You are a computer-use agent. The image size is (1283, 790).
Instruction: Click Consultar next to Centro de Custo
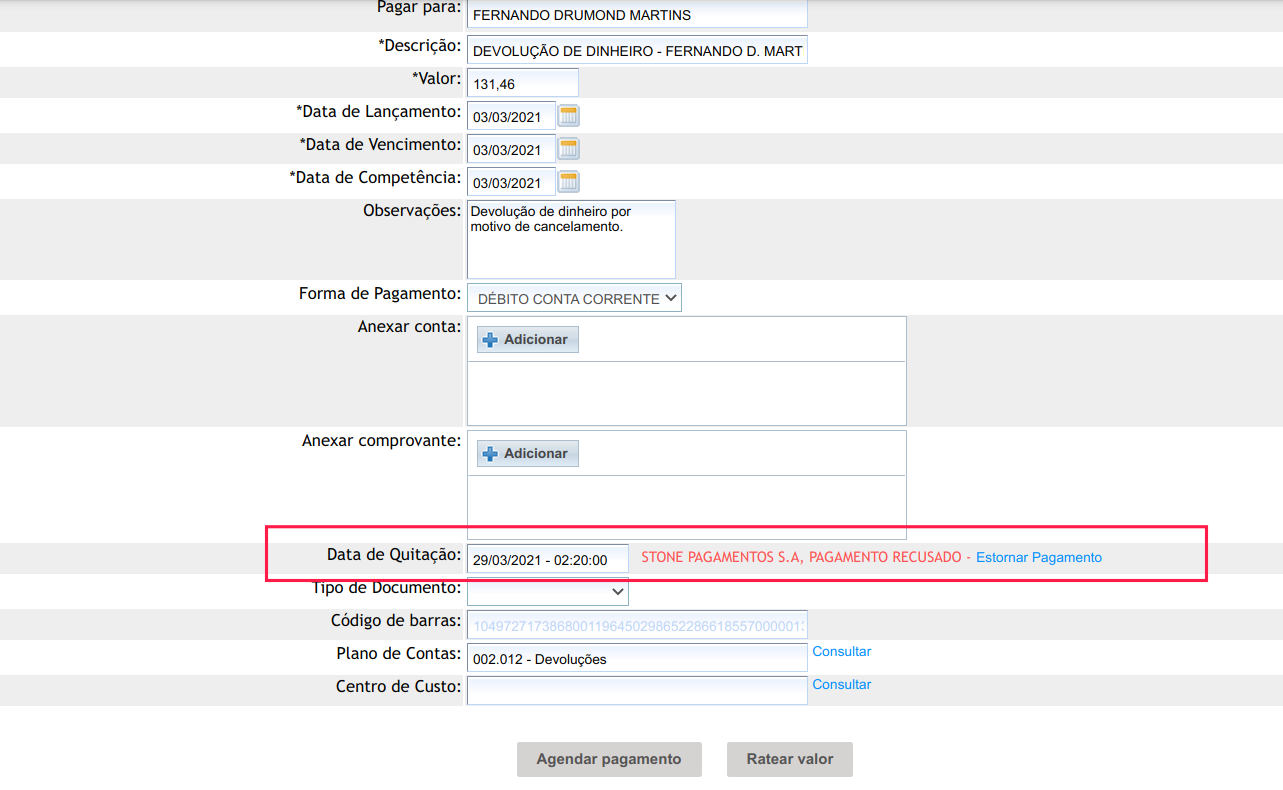(x=841, y=685)
